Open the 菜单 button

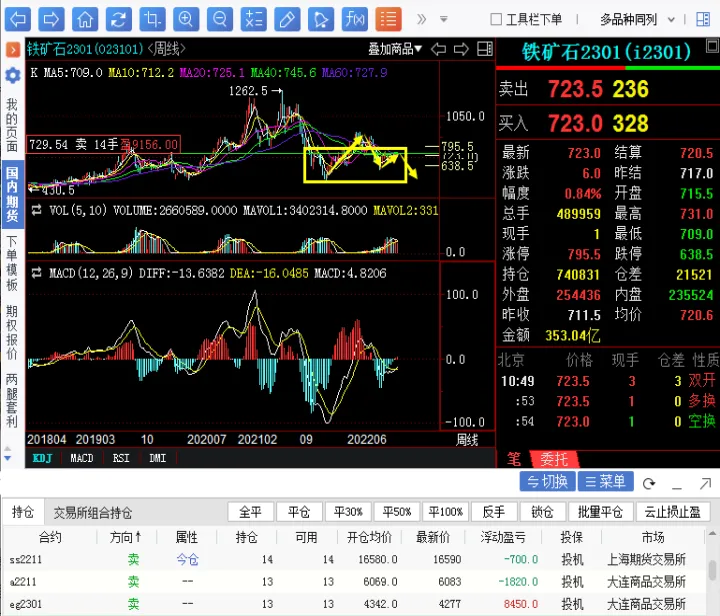point(606,482)
